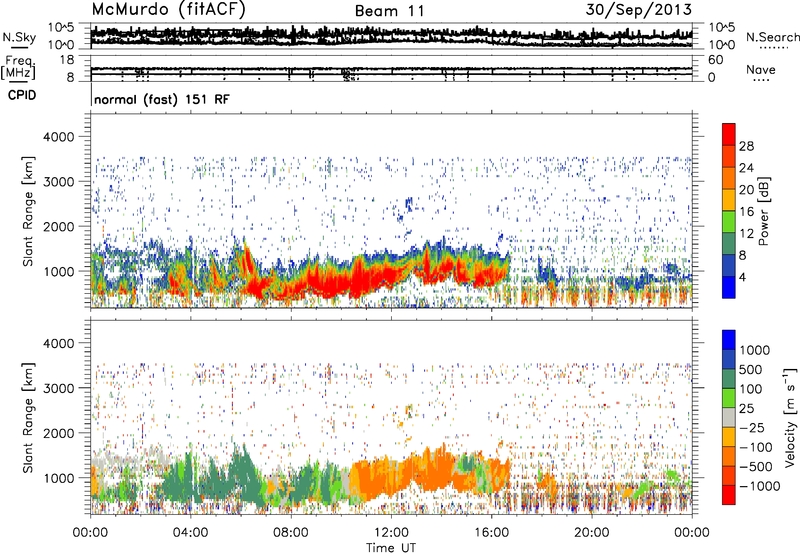Screen dimensions: 800x554
Task: Click the '28' value on the power scale
Action: click(746, 146)
